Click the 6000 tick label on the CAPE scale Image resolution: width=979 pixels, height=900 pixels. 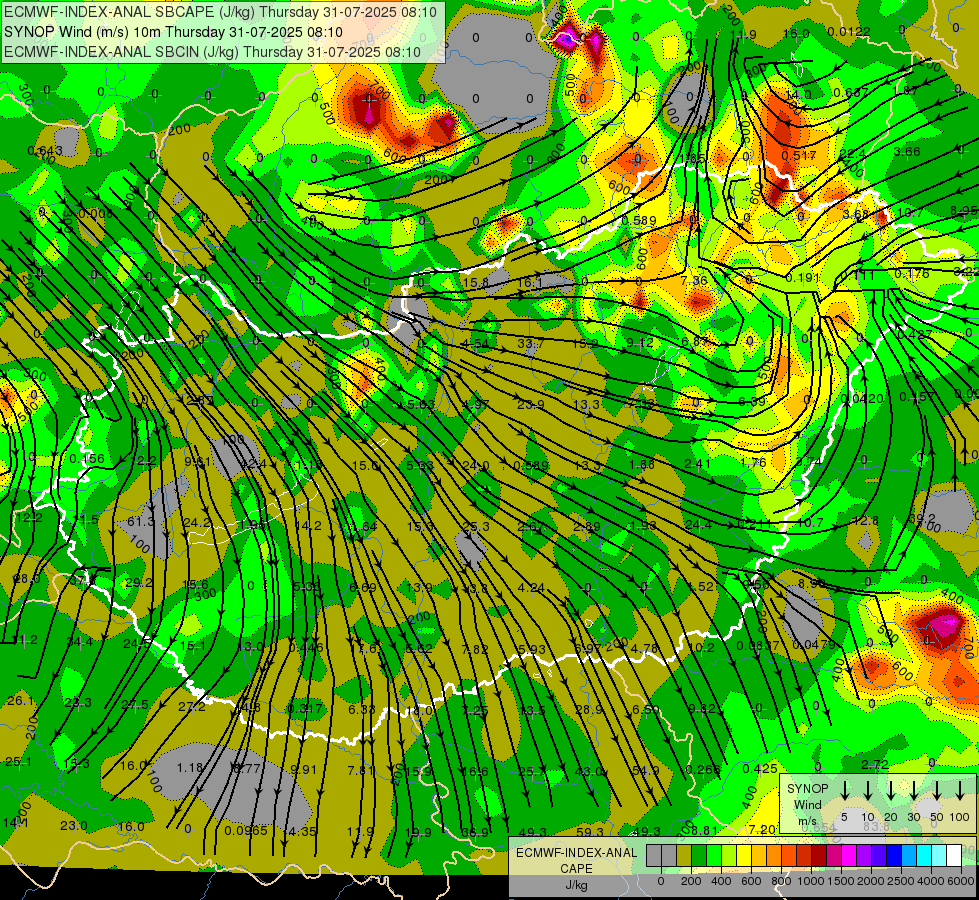pyautogui.click(x=961, y=881)
